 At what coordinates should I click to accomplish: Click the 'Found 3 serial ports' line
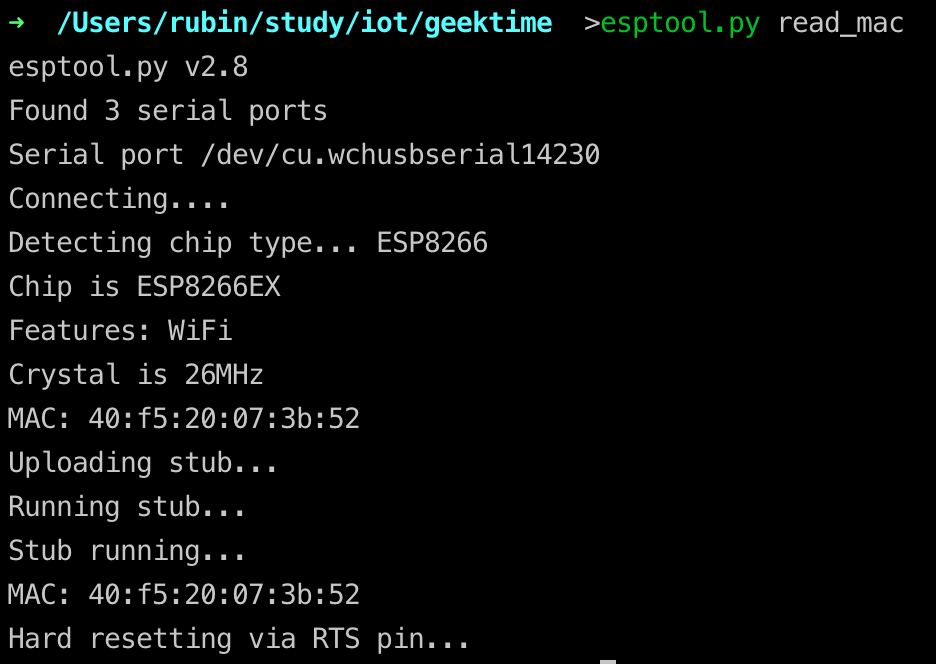(x=168, y=111)
